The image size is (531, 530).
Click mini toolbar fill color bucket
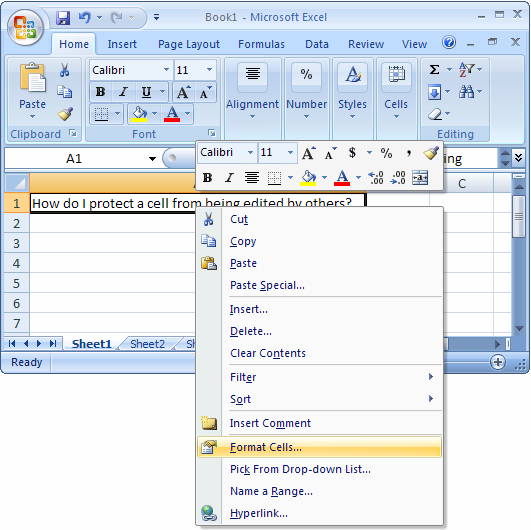pyautogui.click(x=308, y=177)
